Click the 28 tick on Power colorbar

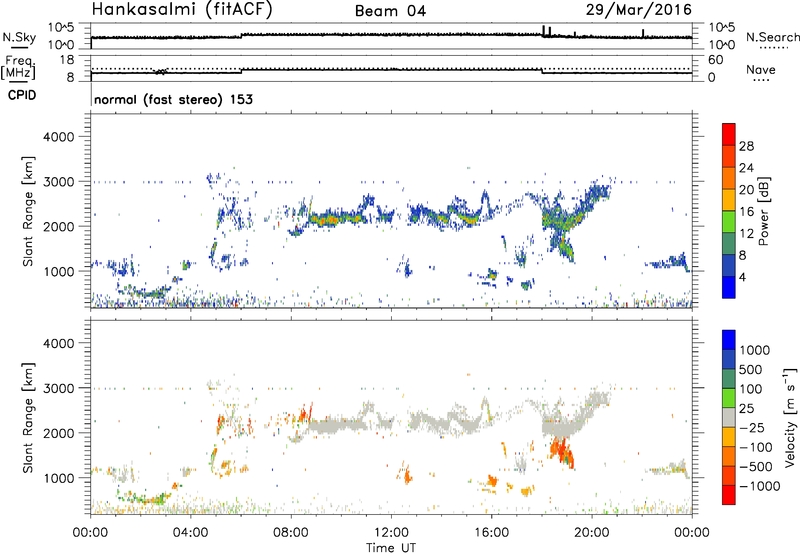746,146
